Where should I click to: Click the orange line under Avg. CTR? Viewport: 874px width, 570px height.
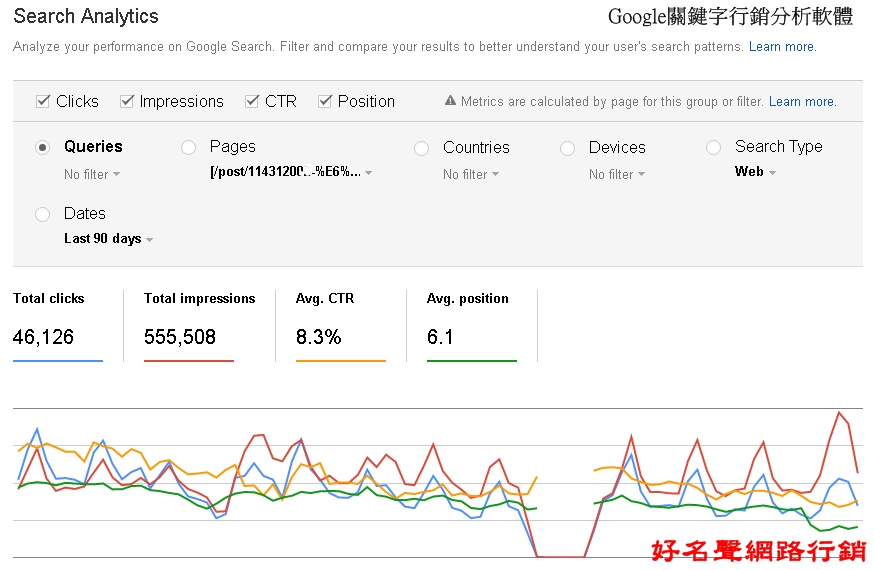pyautogui.click(x=341, y=361)
